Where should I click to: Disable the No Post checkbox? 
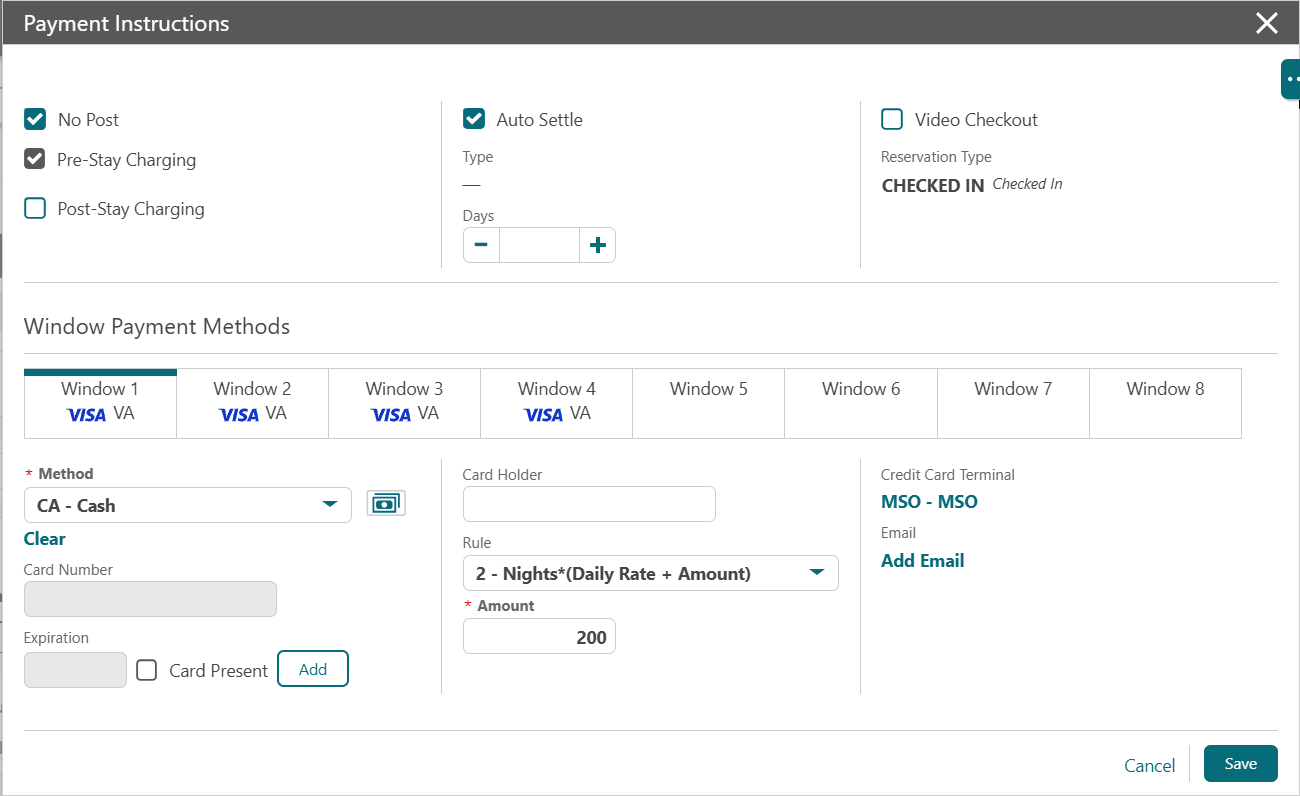coord(35,119)
